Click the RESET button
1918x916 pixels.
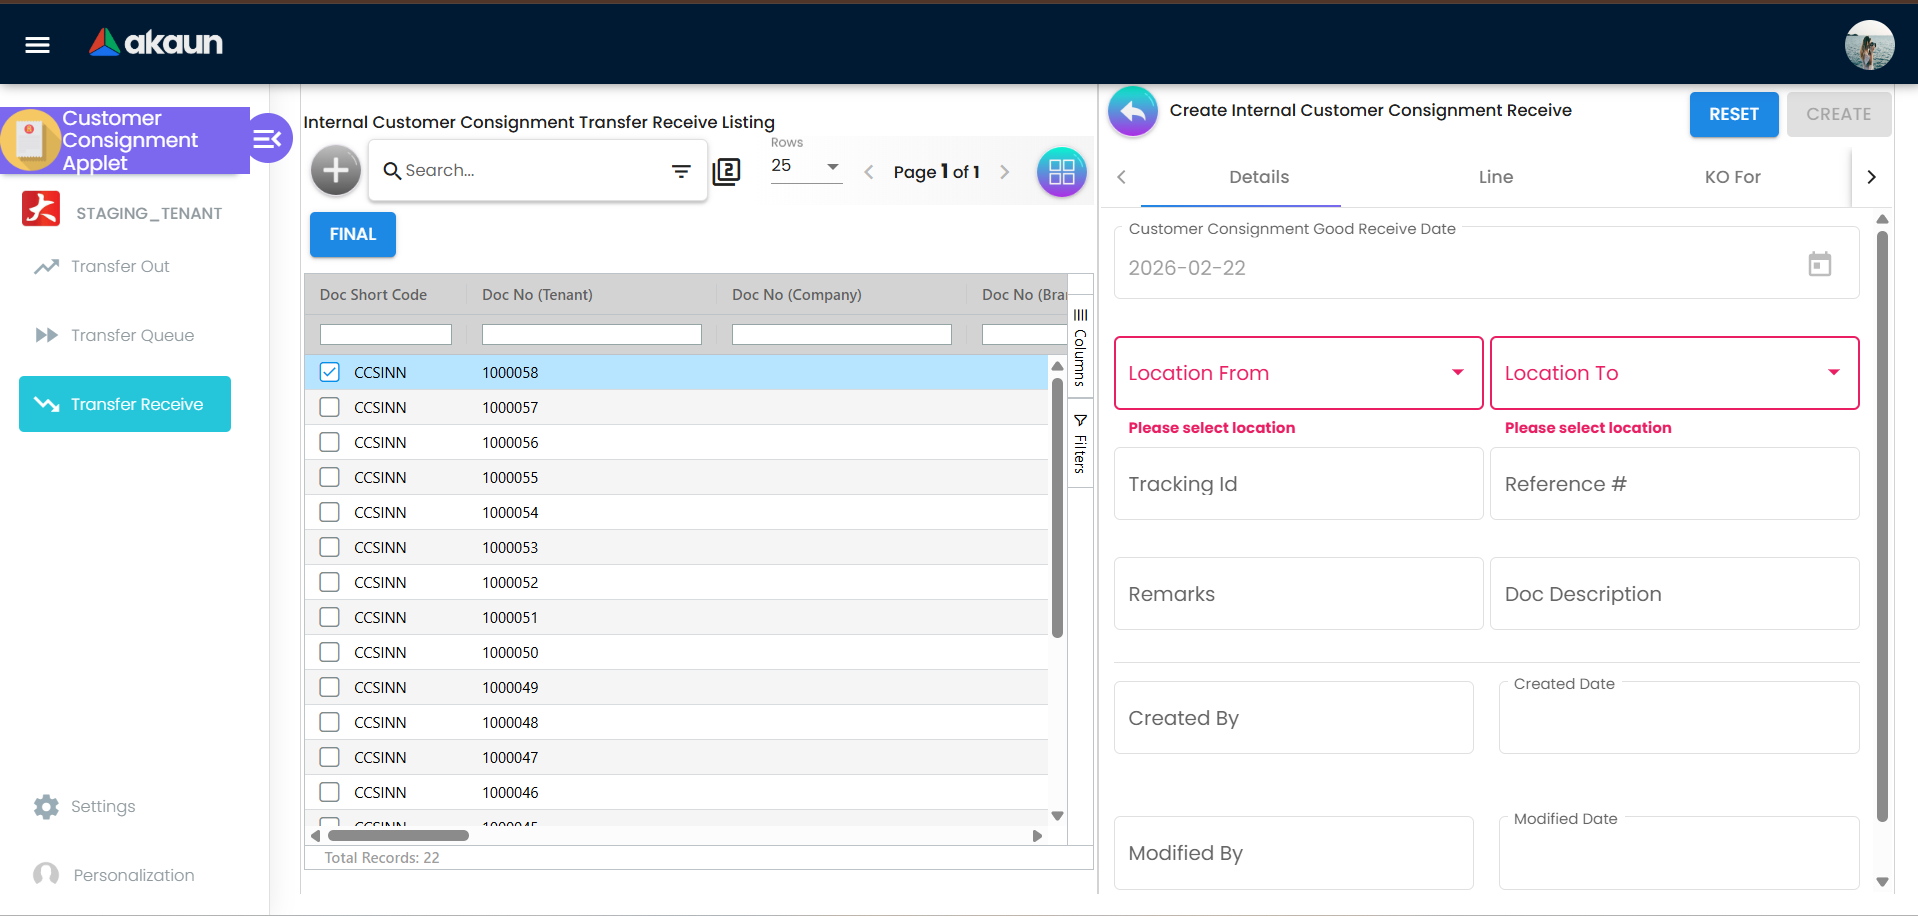click(1733, 114)
